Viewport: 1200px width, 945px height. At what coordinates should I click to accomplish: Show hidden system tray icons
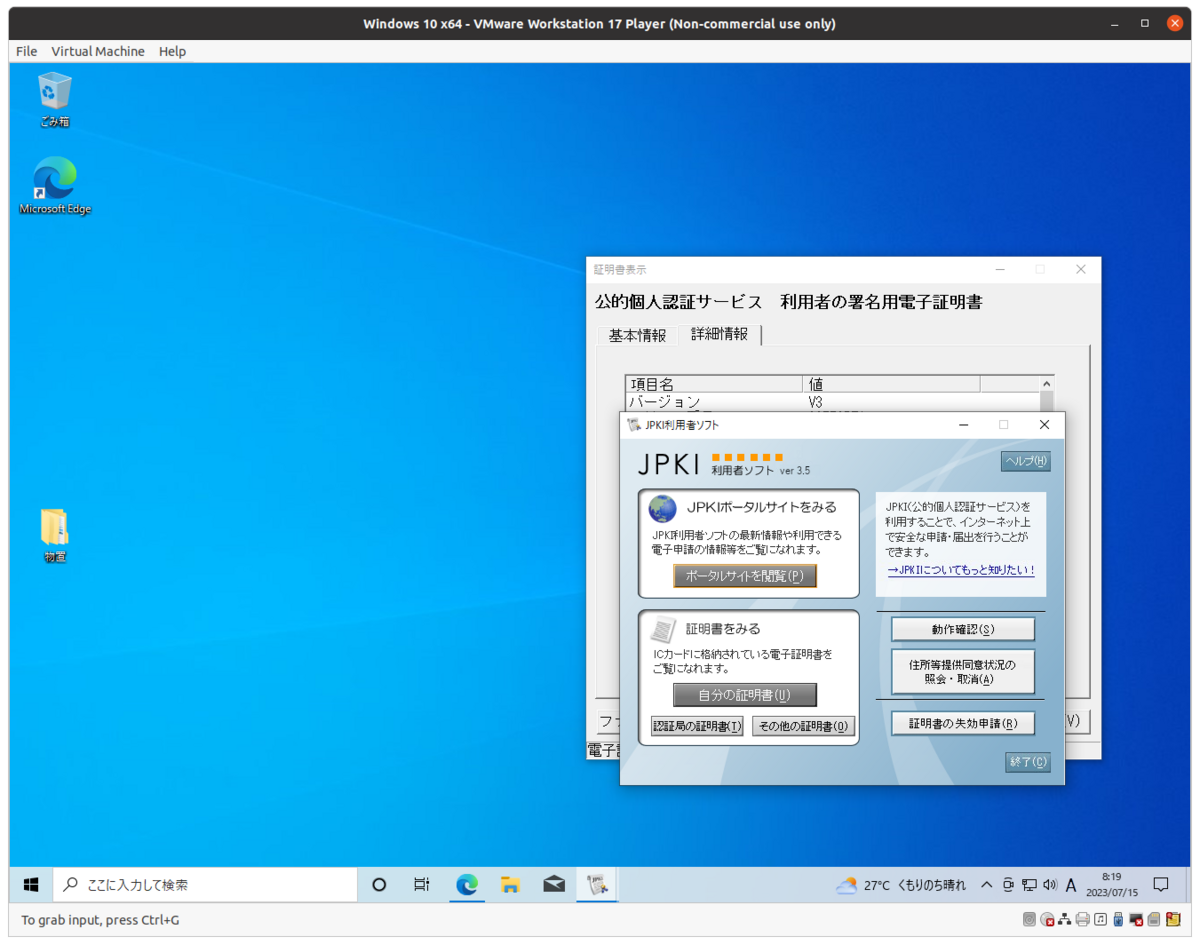[986, 885]
